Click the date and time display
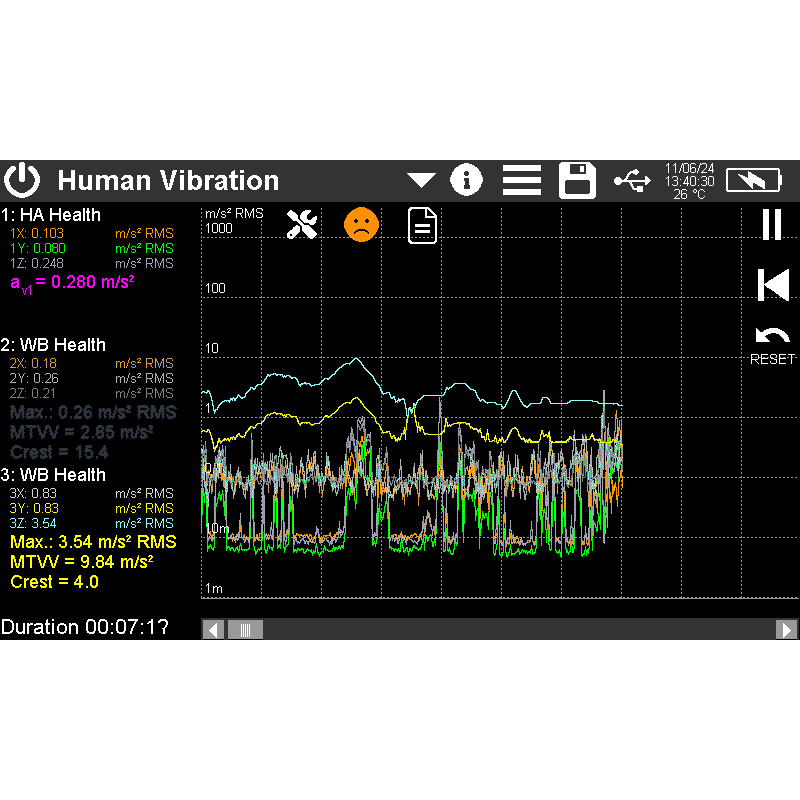The width and height of the screenshot is (800, 800). pos(690,180)
